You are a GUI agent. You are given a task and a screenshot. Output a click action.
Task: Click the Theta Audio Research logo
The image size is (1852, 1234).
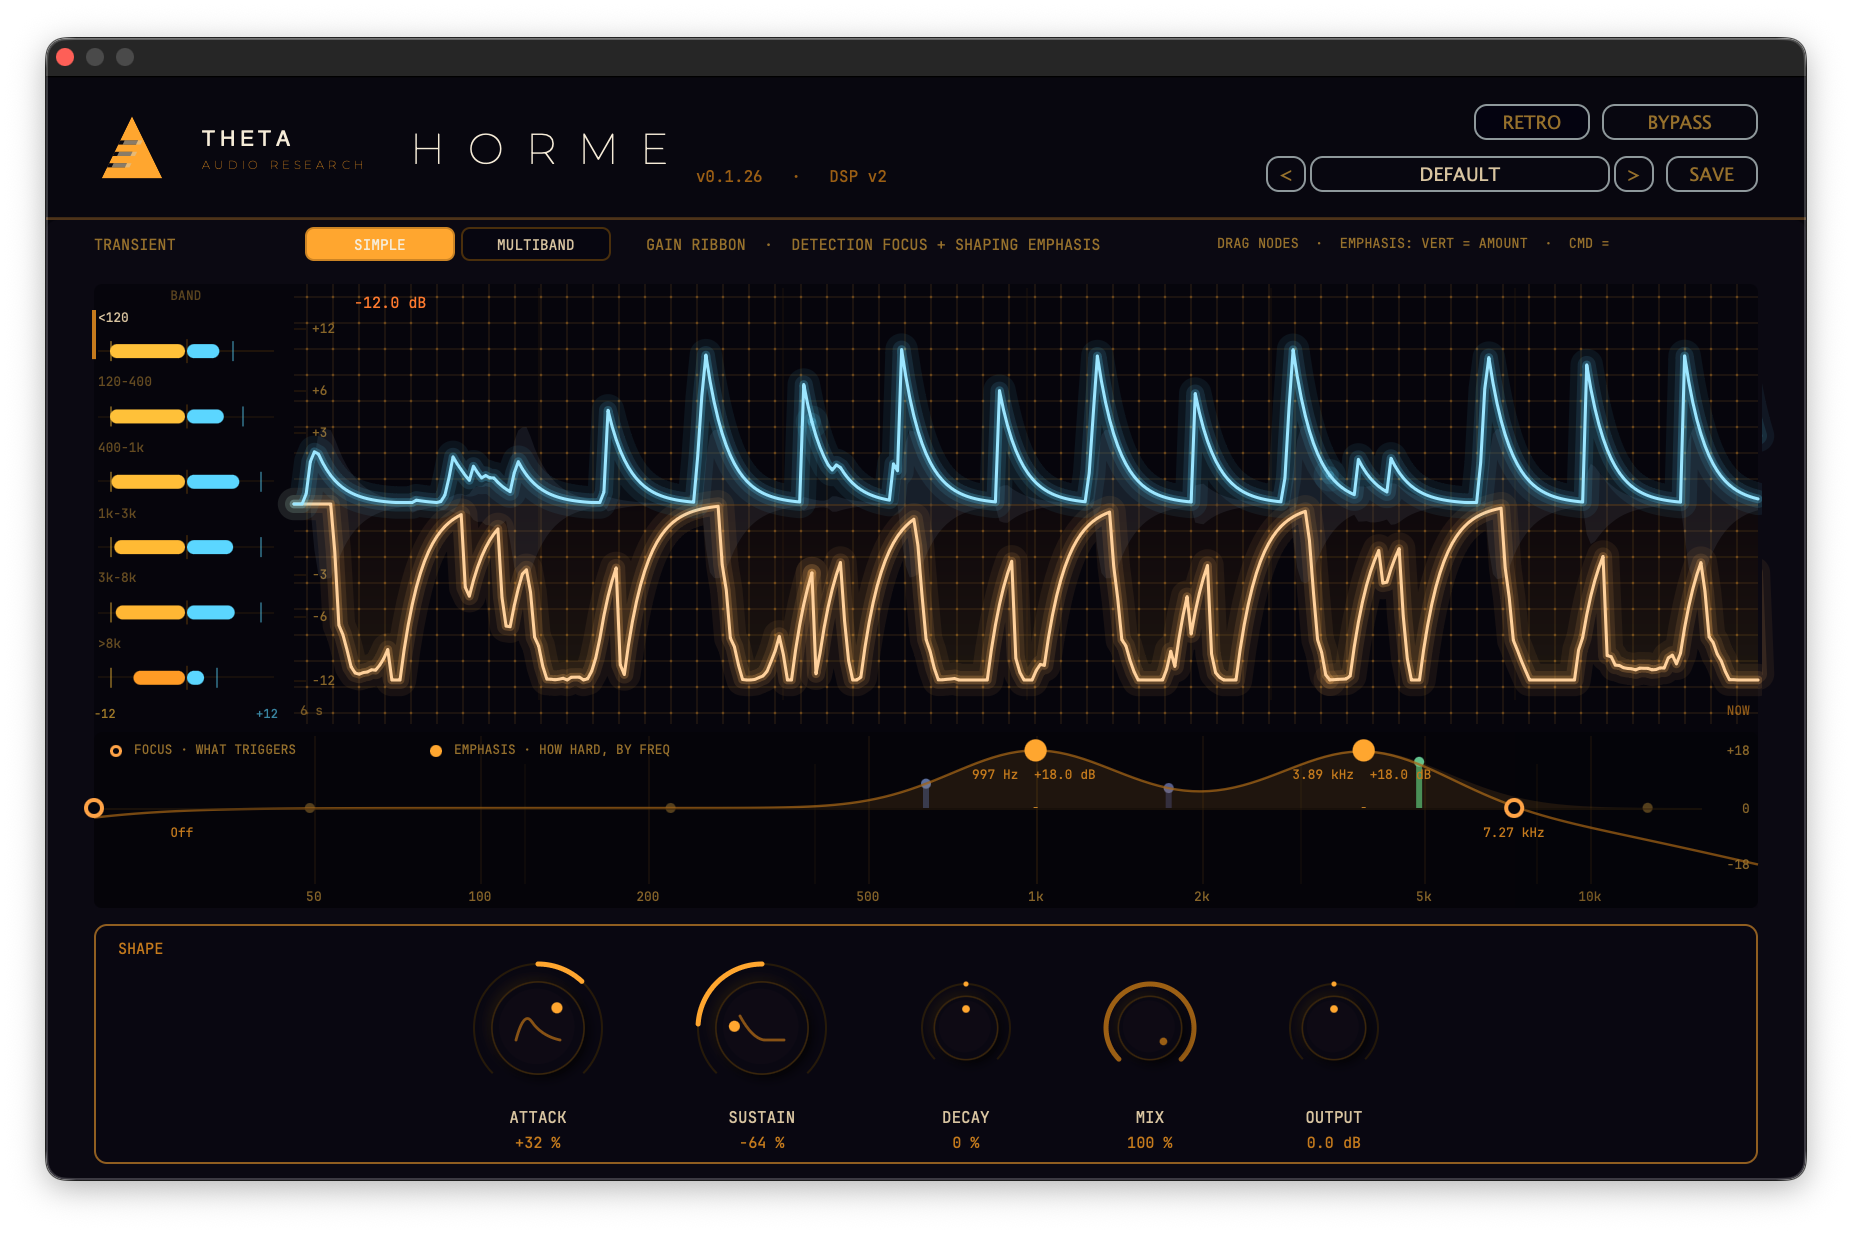pyautogui.click(x=132, y=149)
